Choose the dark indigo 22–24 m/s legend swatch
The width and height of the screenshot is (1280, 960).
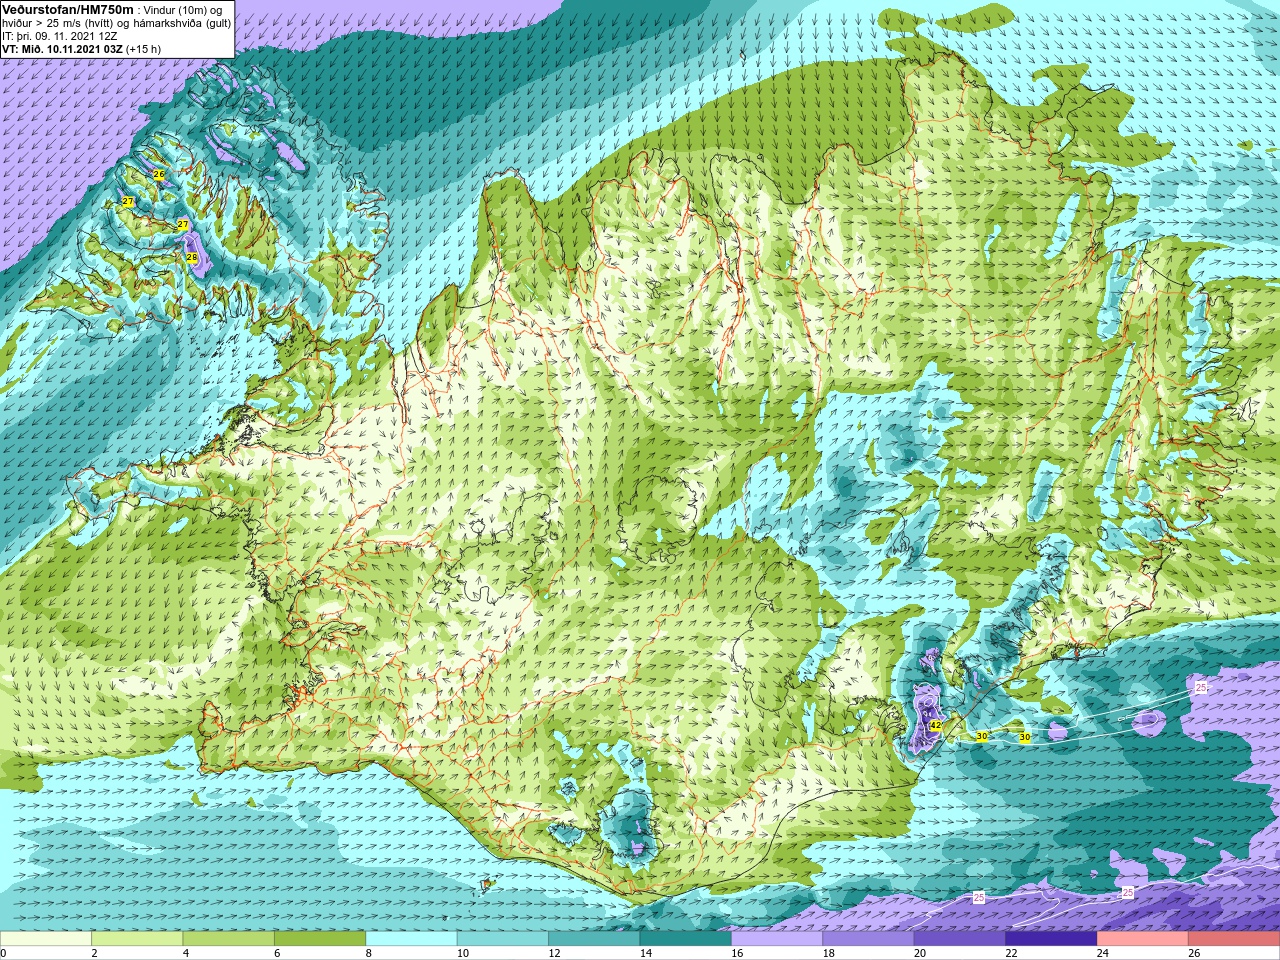pos(1052,939)
